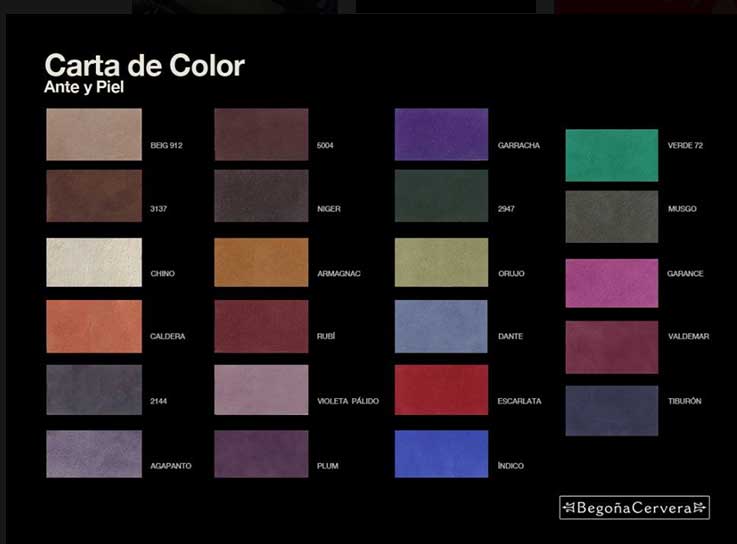Click the RUBÍ label text
The image size is (737, 544).
click(326, 336)
